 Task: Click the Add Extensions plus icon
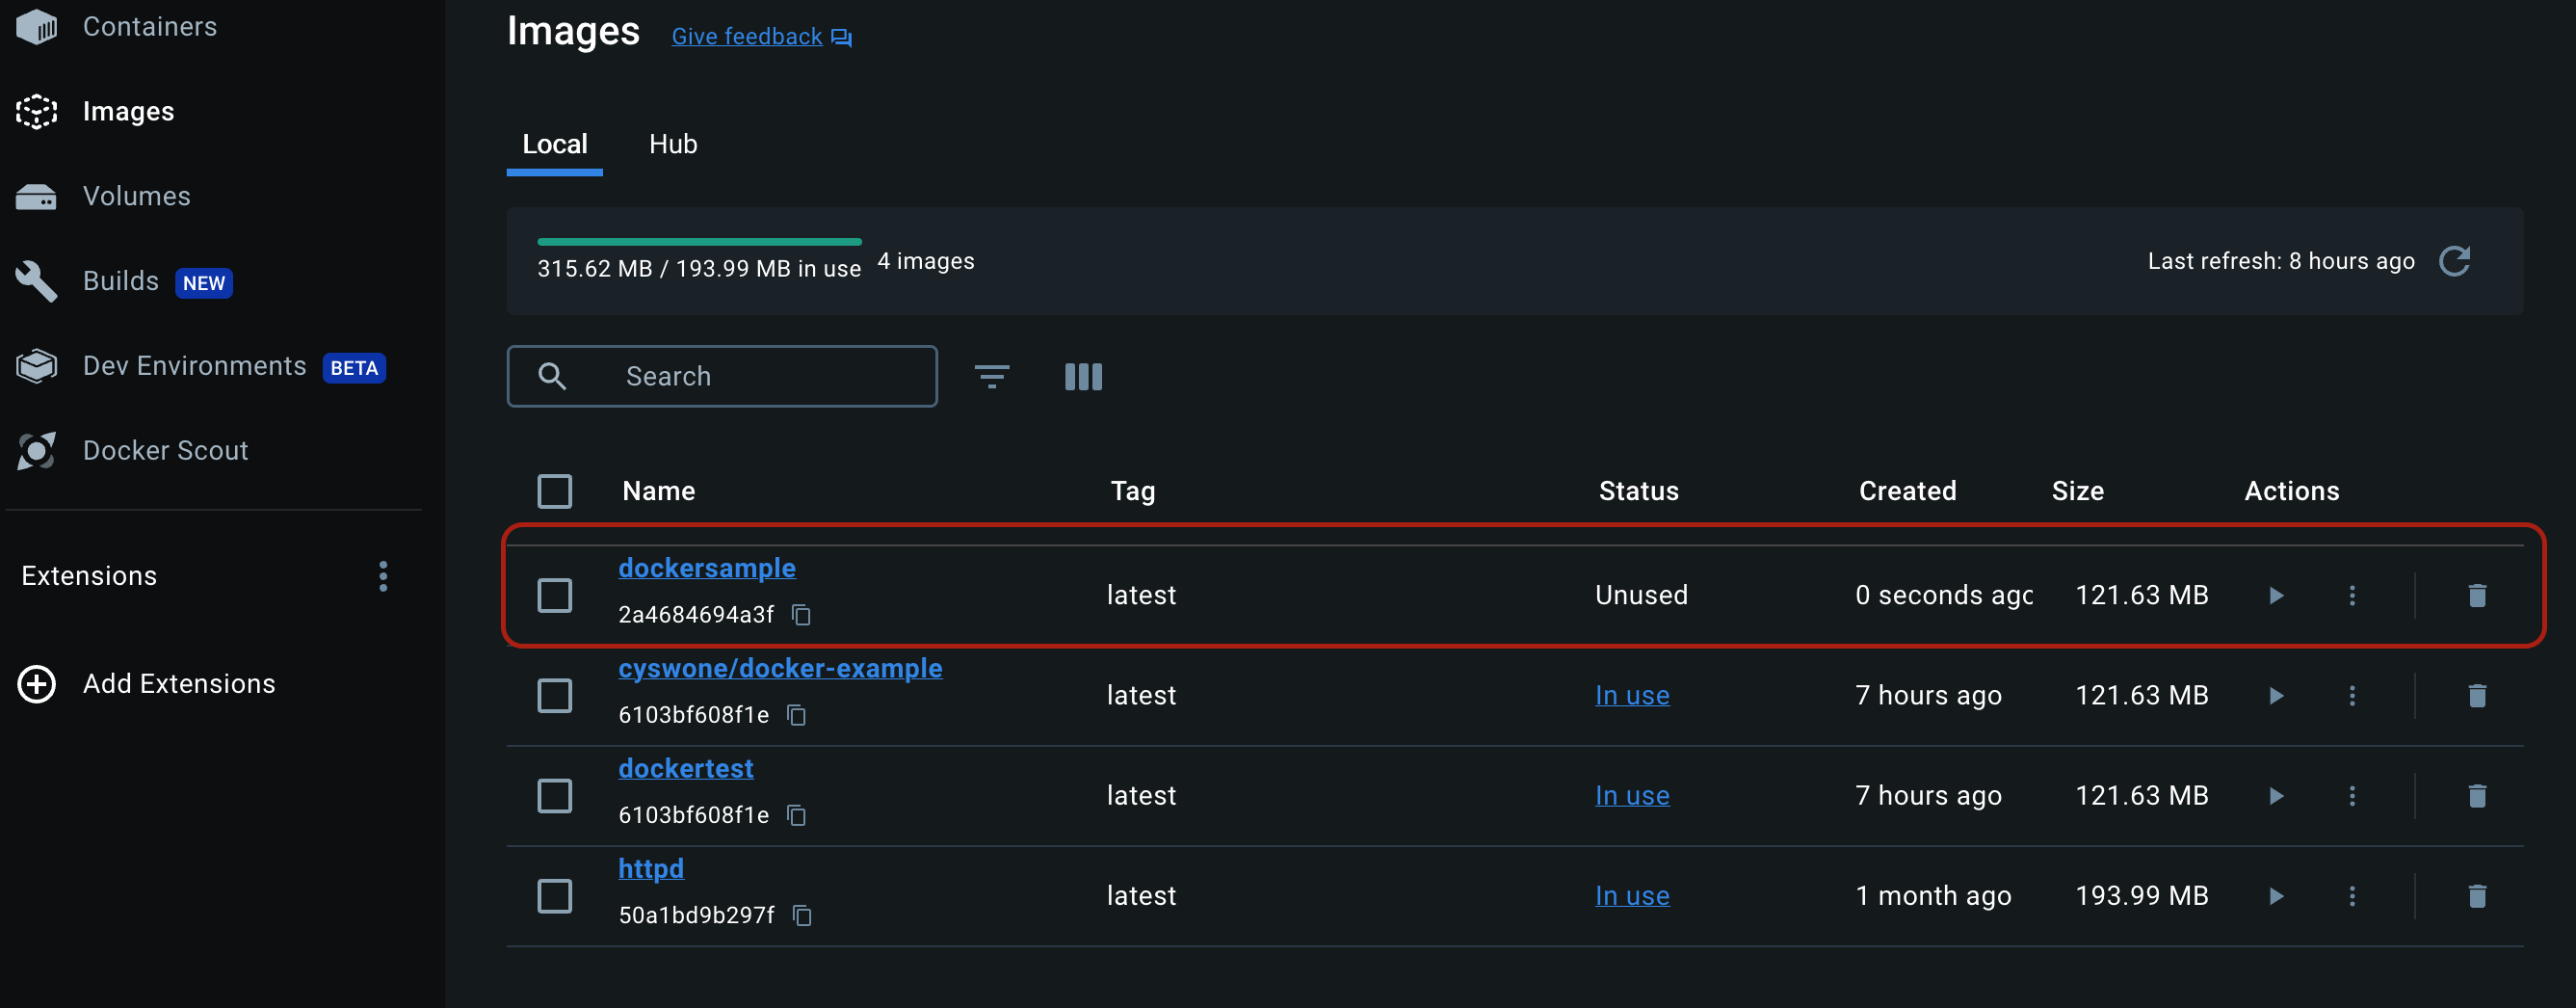click(37, 684)
